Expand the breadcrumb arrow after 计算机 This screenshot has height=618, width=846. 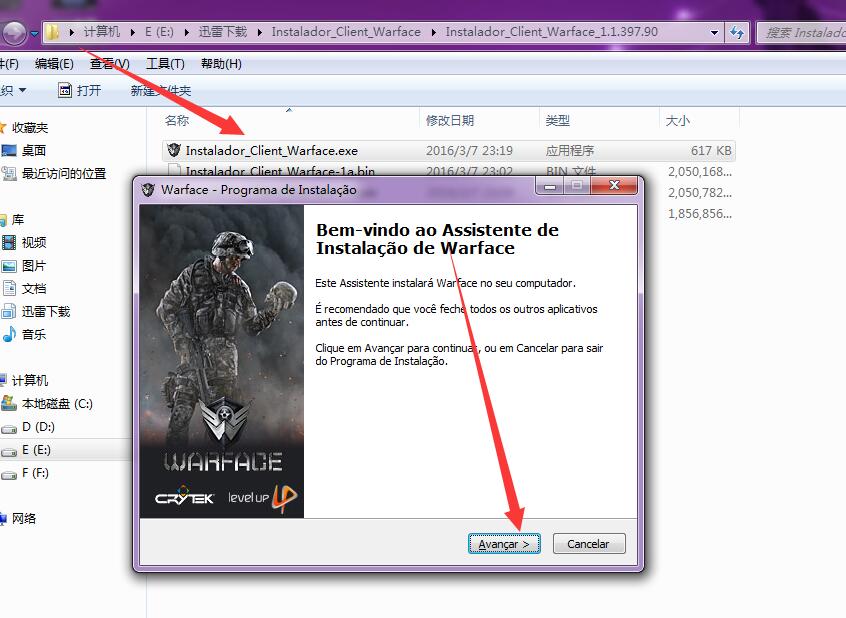(x=133, y=32)
